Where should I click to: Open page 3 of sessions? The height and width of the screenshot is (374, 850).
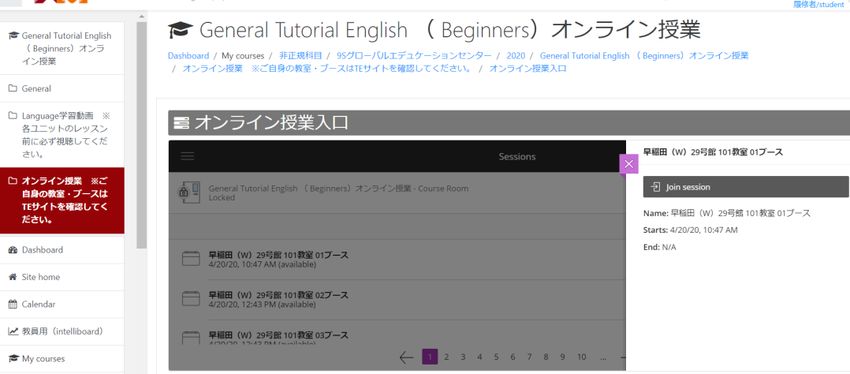point(463,357)
